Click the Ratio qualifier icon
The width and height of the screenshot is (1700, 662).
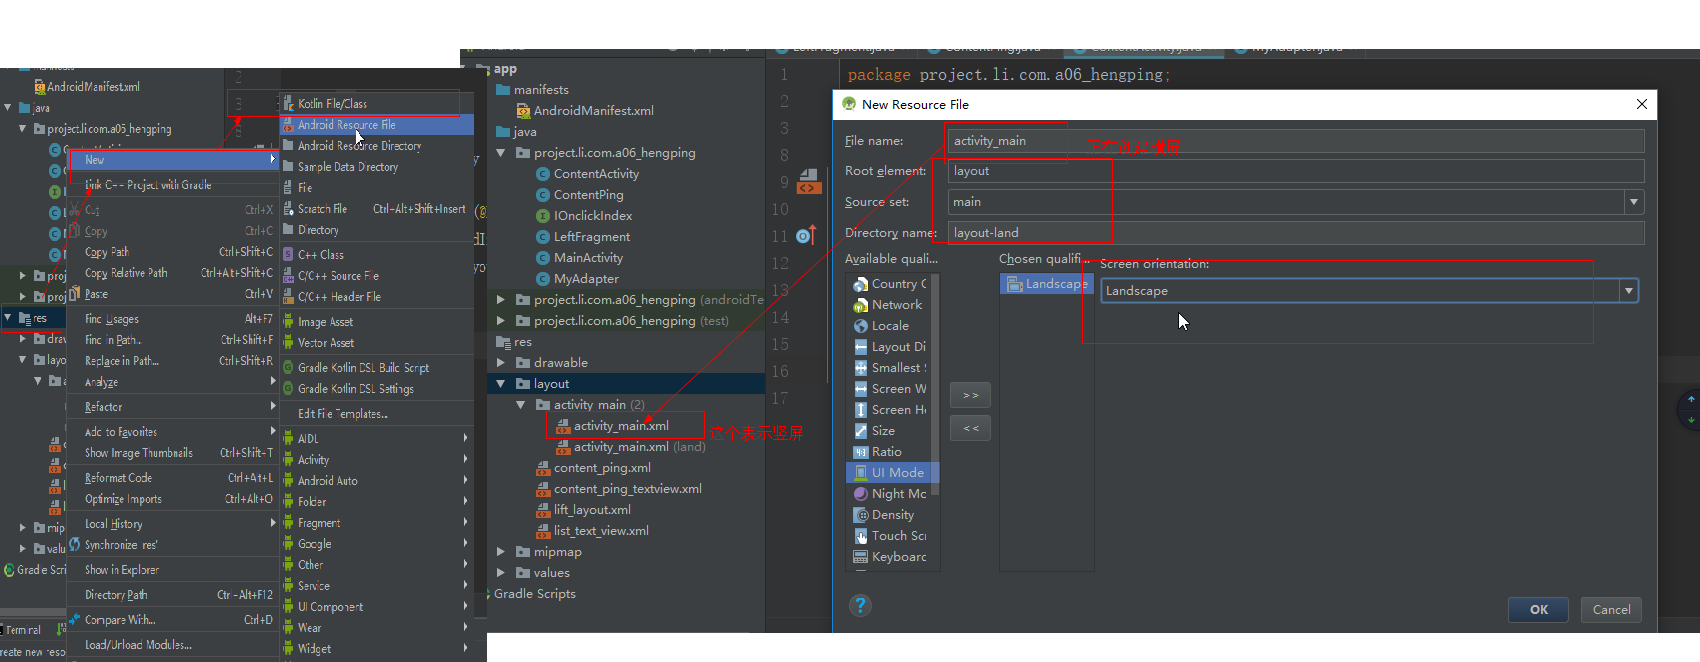(860, 452)
